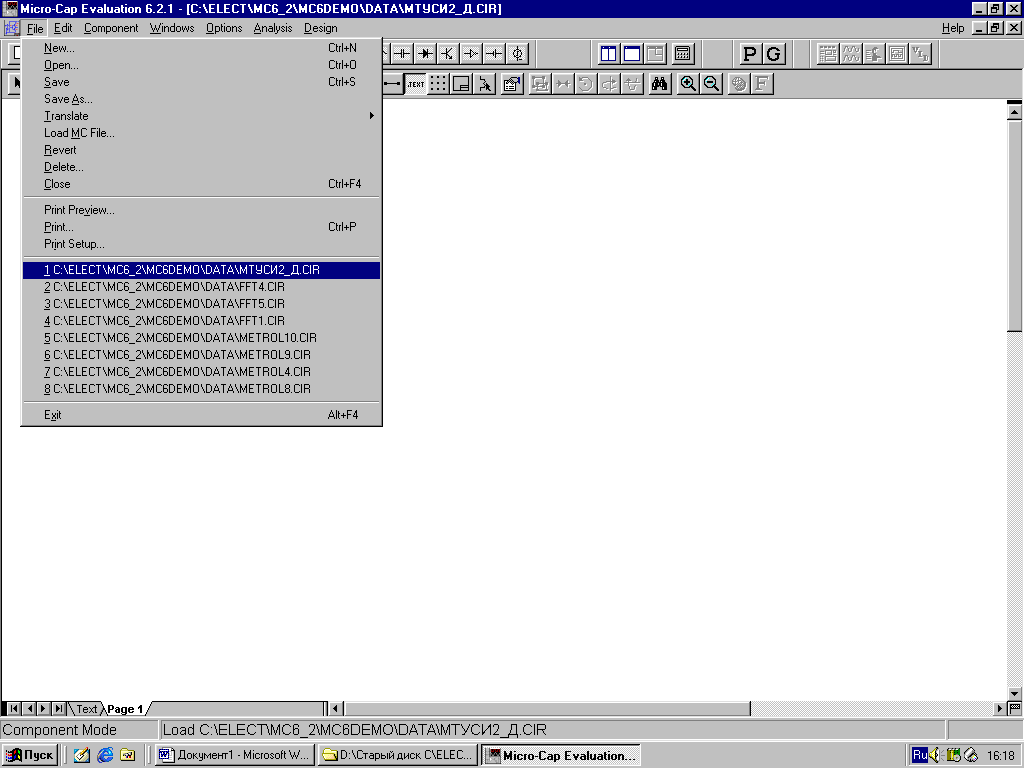The height and width of the screenshot is (768, 1024).
Task: Choose Open... from the File menu
Action: pyautogui.click(x=201, y=65)
